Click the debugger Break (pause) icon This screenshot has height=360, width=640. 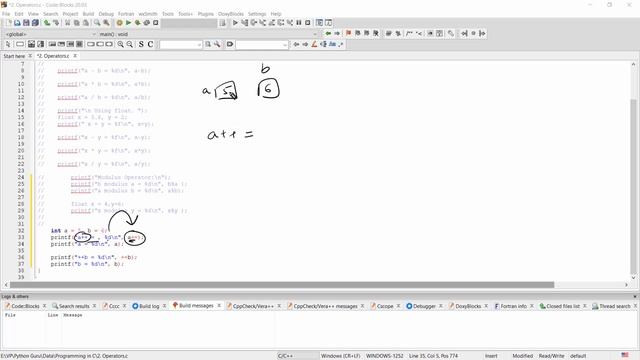tap(299, 23)
